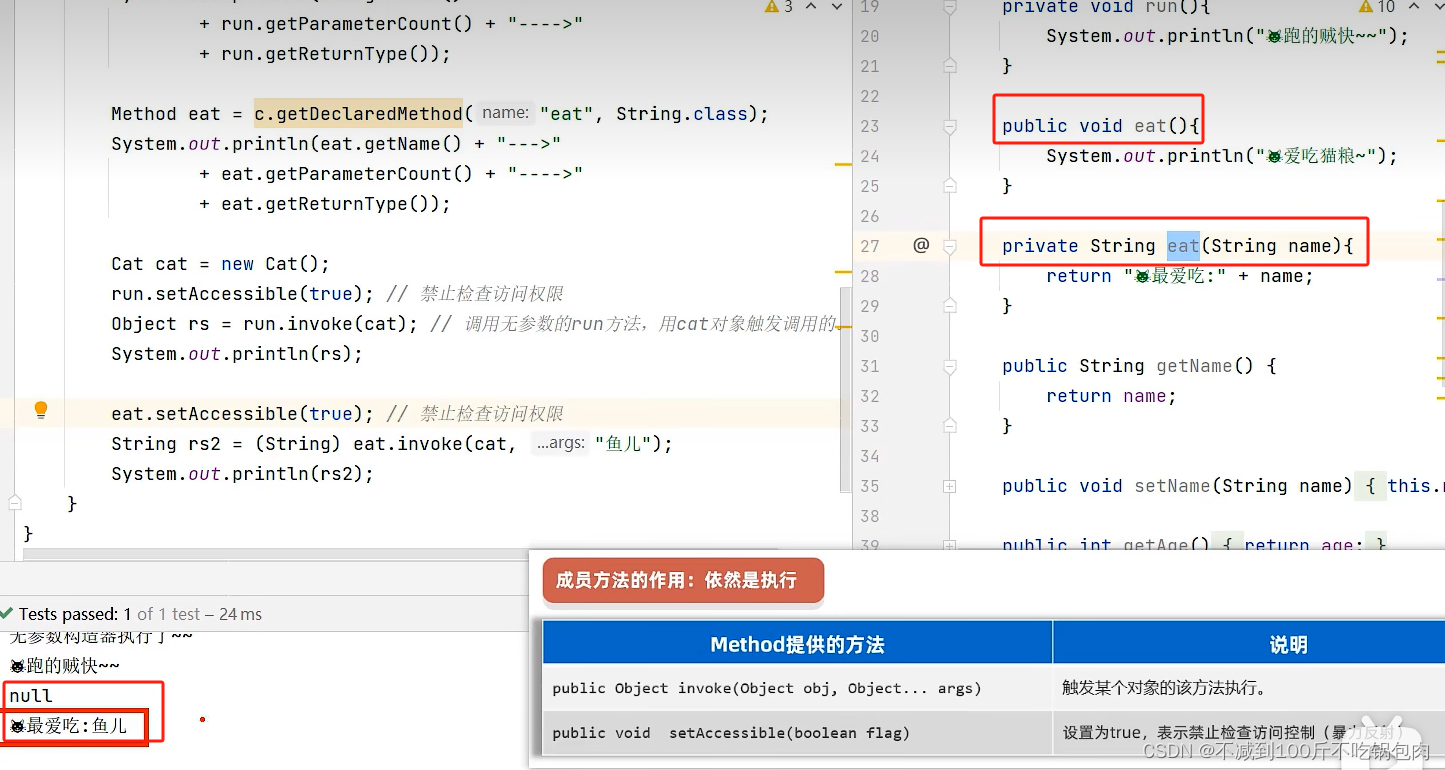Click String.class argument
This screenshot has width=1445, height=770.
pyautogui.click(x=682, y=114)
